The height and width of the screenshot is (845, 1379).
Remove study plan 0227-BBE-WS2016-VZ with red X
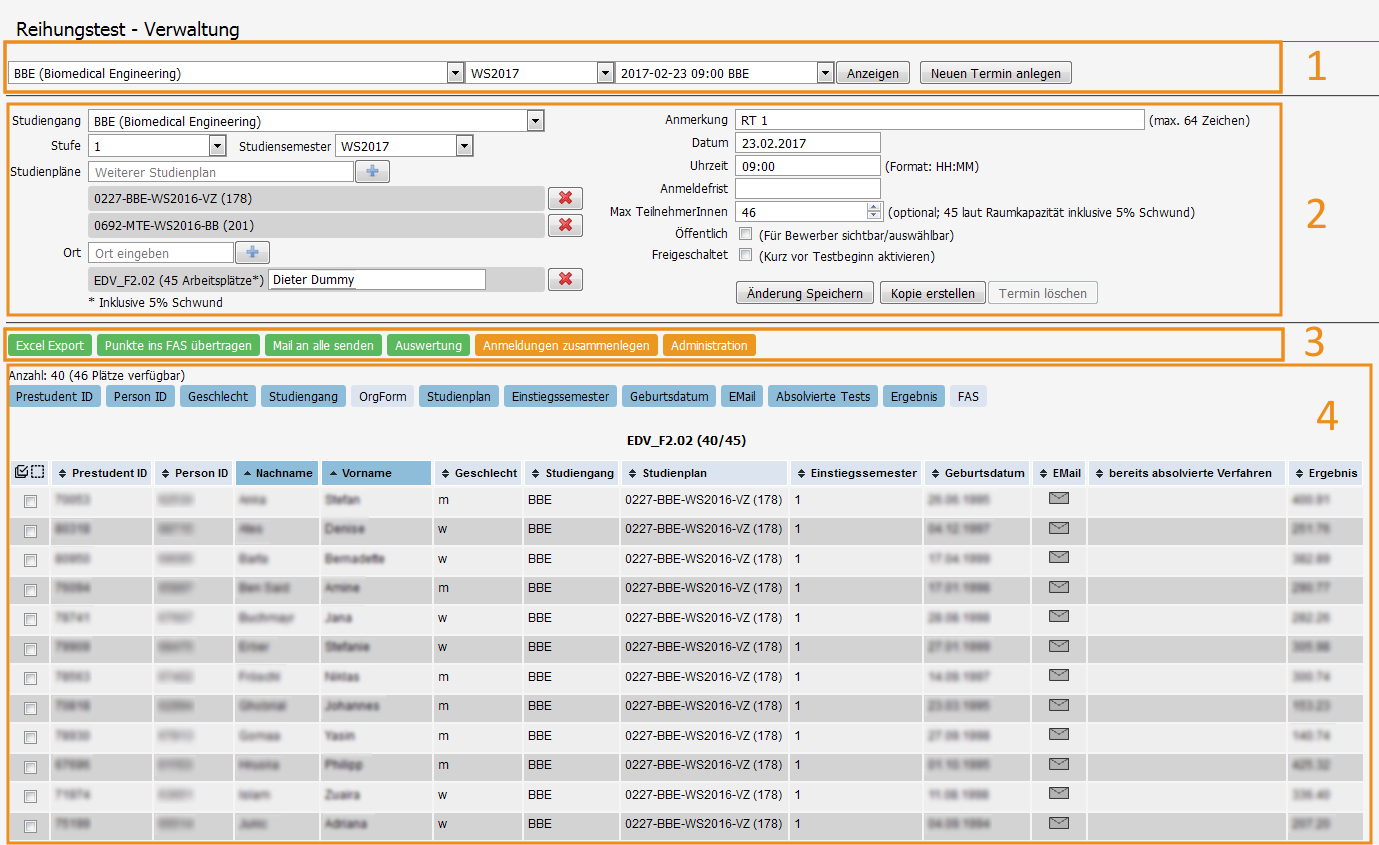click(564, 198)
